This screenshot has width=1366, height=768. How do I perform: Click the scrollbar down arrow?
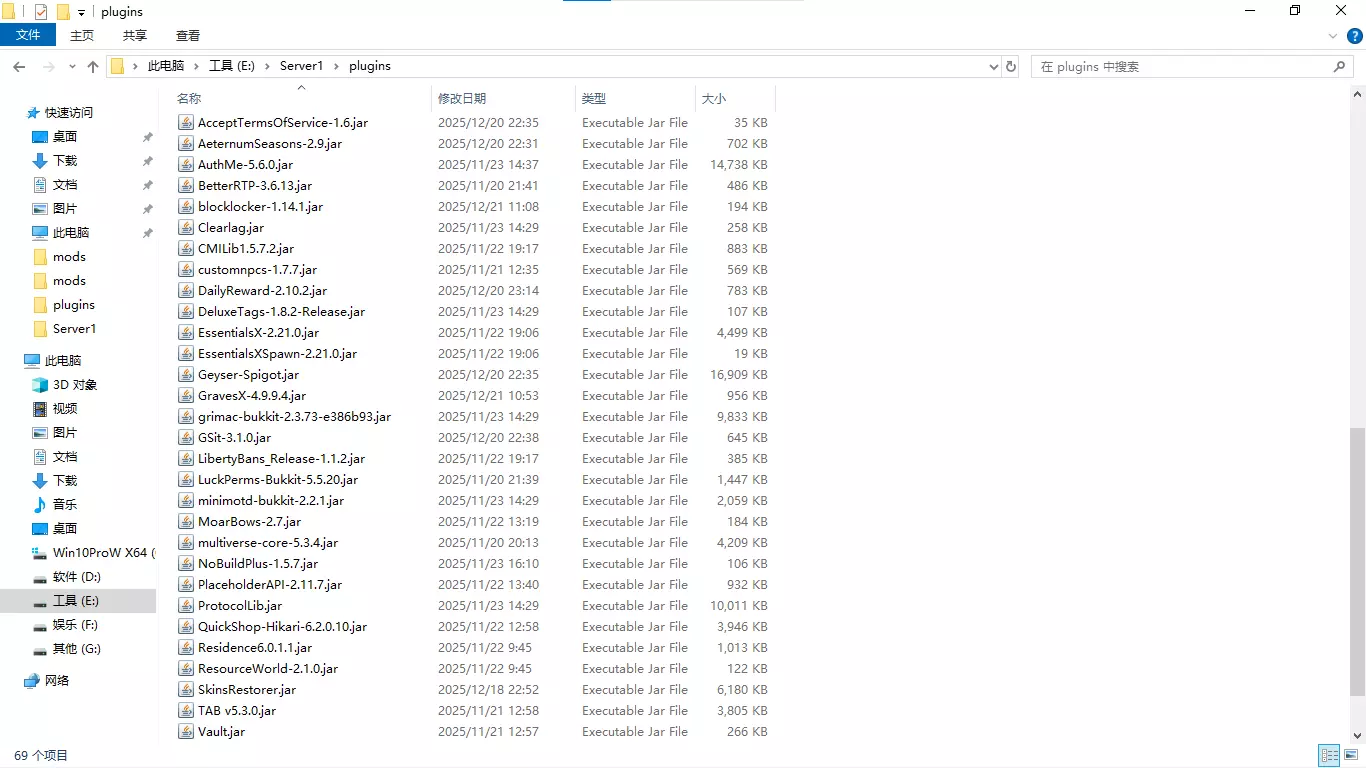coord(1357,736)
